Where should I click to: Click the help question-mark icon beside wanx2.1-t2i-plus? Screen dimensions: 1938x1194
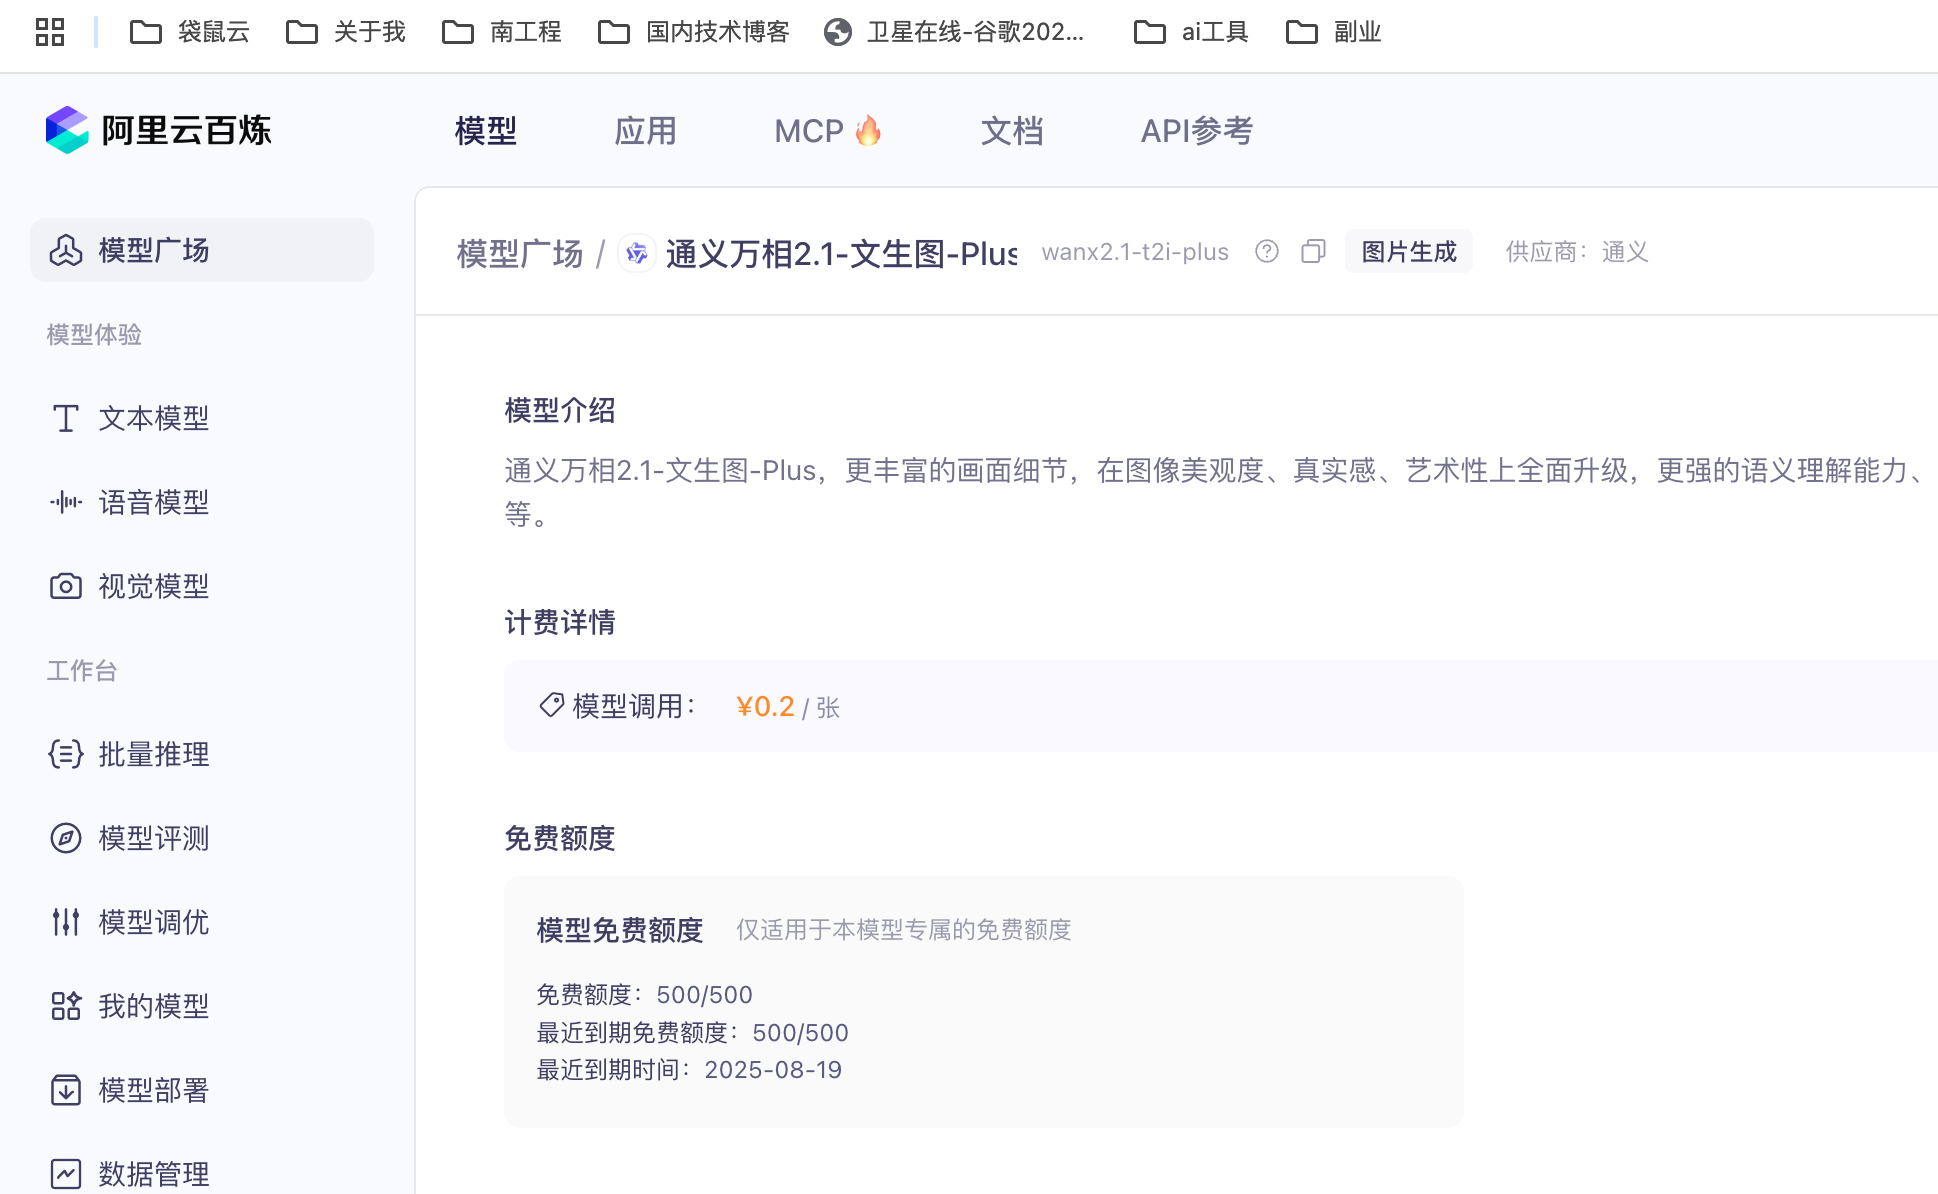1267,252
